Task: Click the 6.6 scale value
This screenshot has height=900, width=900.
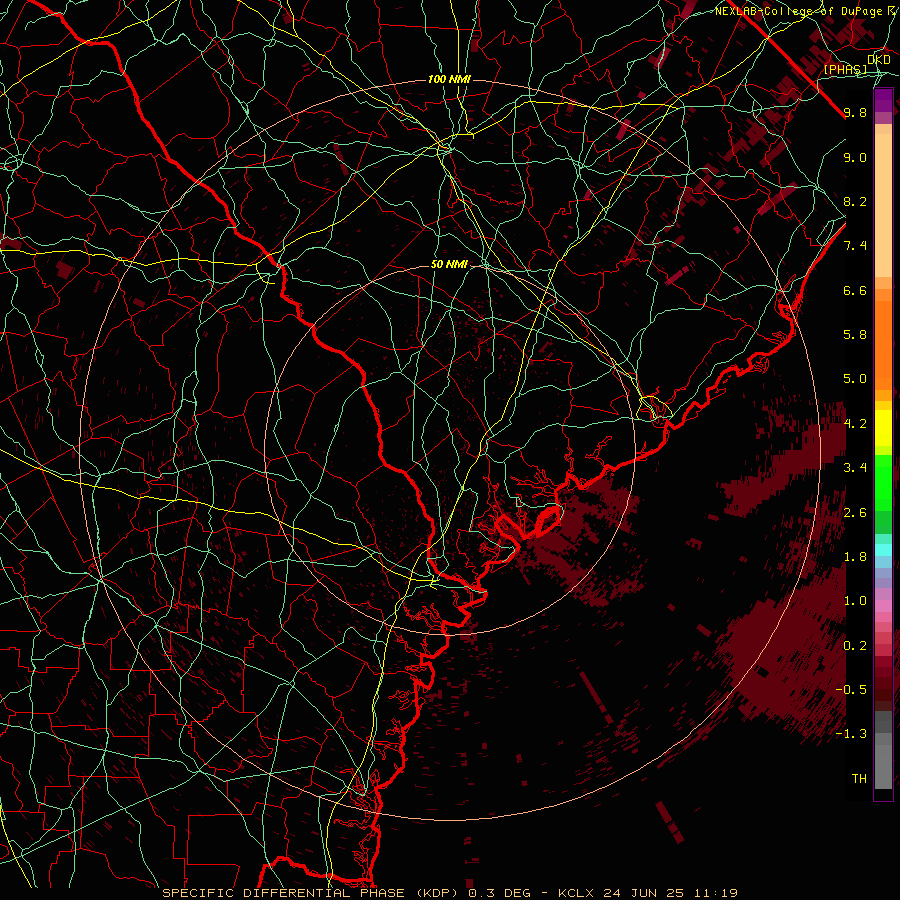Action: click(x=855, y=290)
